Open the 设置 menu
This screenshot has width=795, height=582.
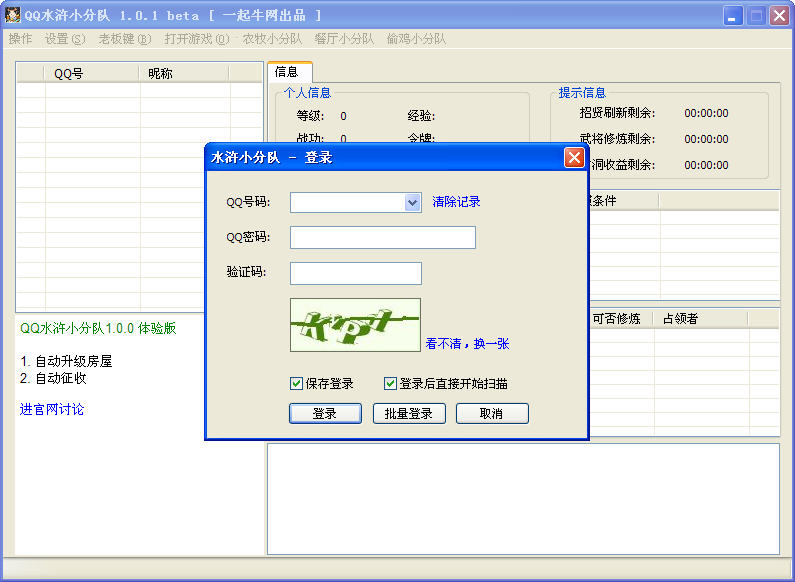coord(65,39)
